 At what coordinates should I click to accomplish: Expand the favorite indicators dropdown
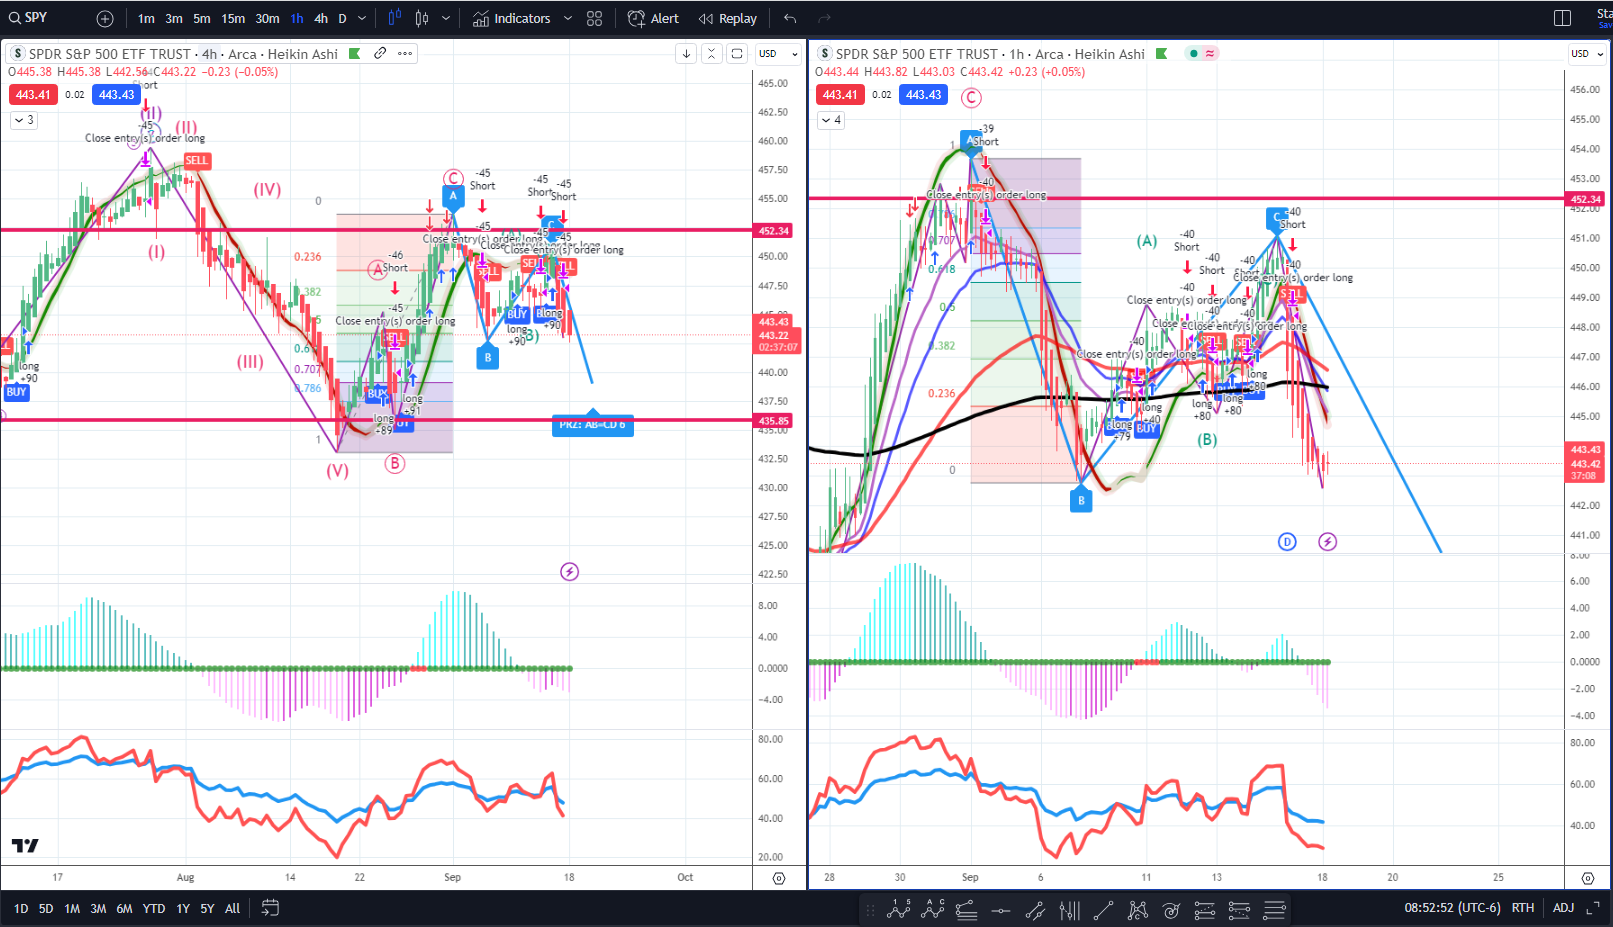click(x=568, y=18)
